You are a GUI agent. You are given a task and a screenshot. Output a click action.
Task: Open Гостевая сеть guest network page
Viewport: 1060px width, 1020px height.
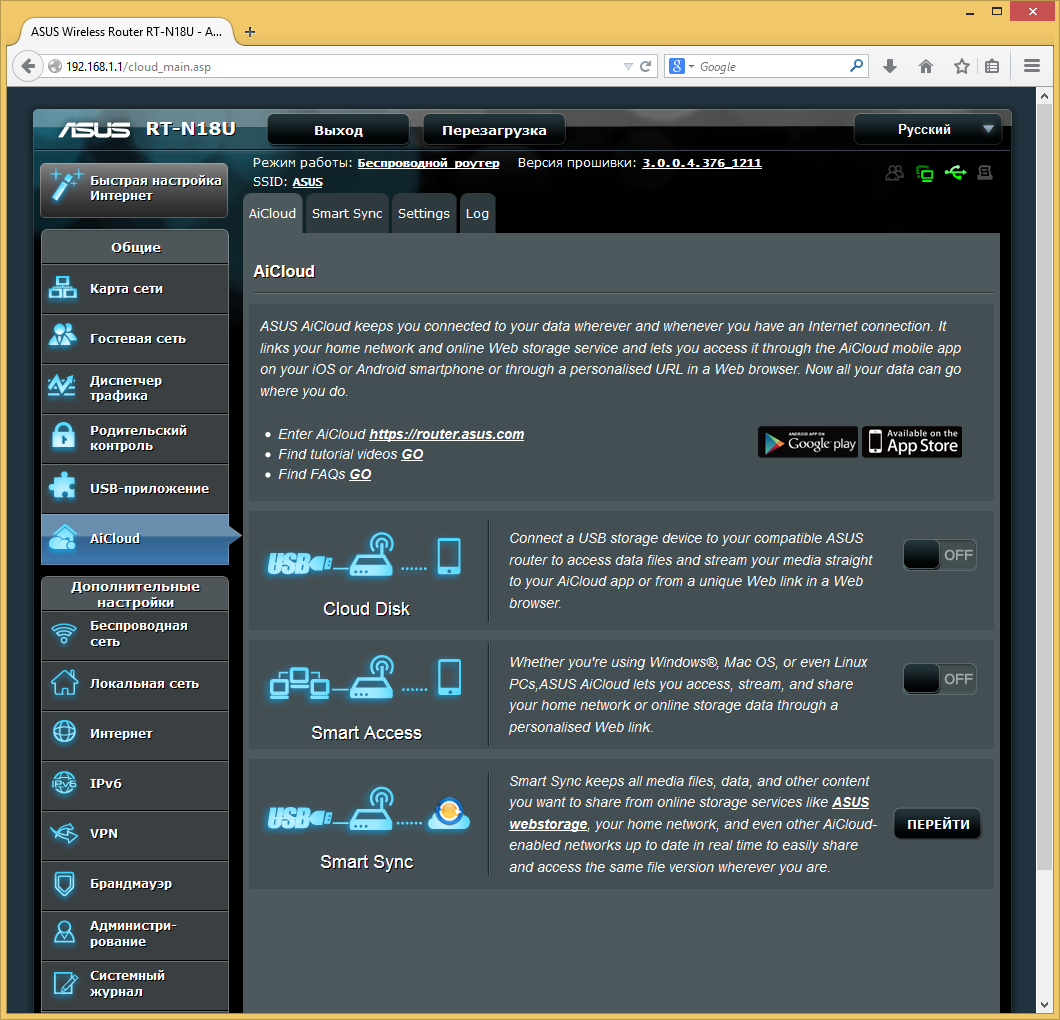pyautogui.click(x=135, y=339)
